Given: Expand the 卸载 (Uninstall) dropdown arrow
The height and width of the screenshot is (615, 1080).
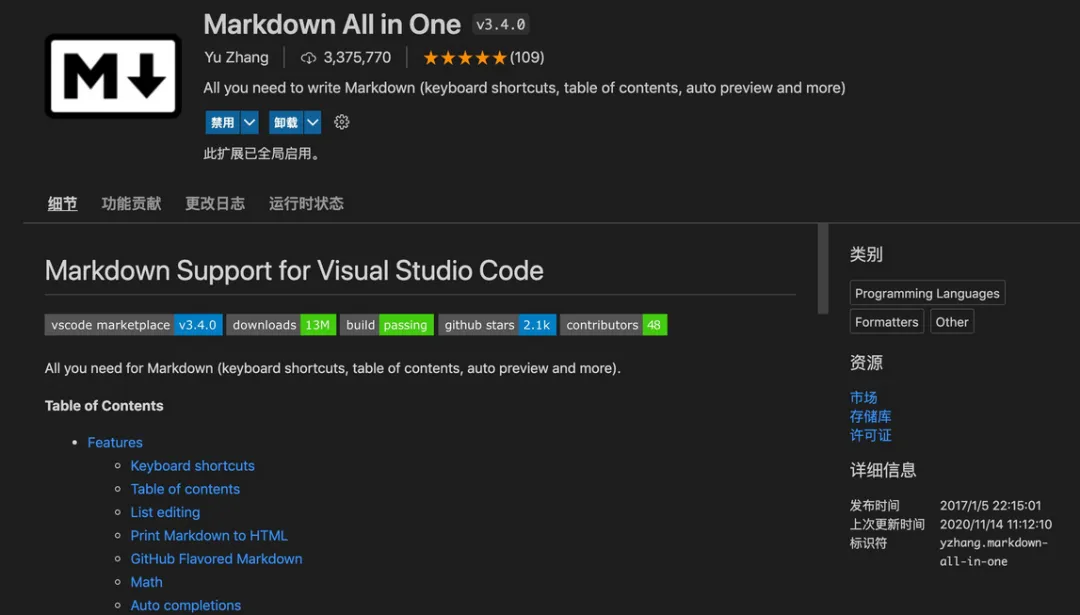Looking at the screenshot, I should pos(313,122).
